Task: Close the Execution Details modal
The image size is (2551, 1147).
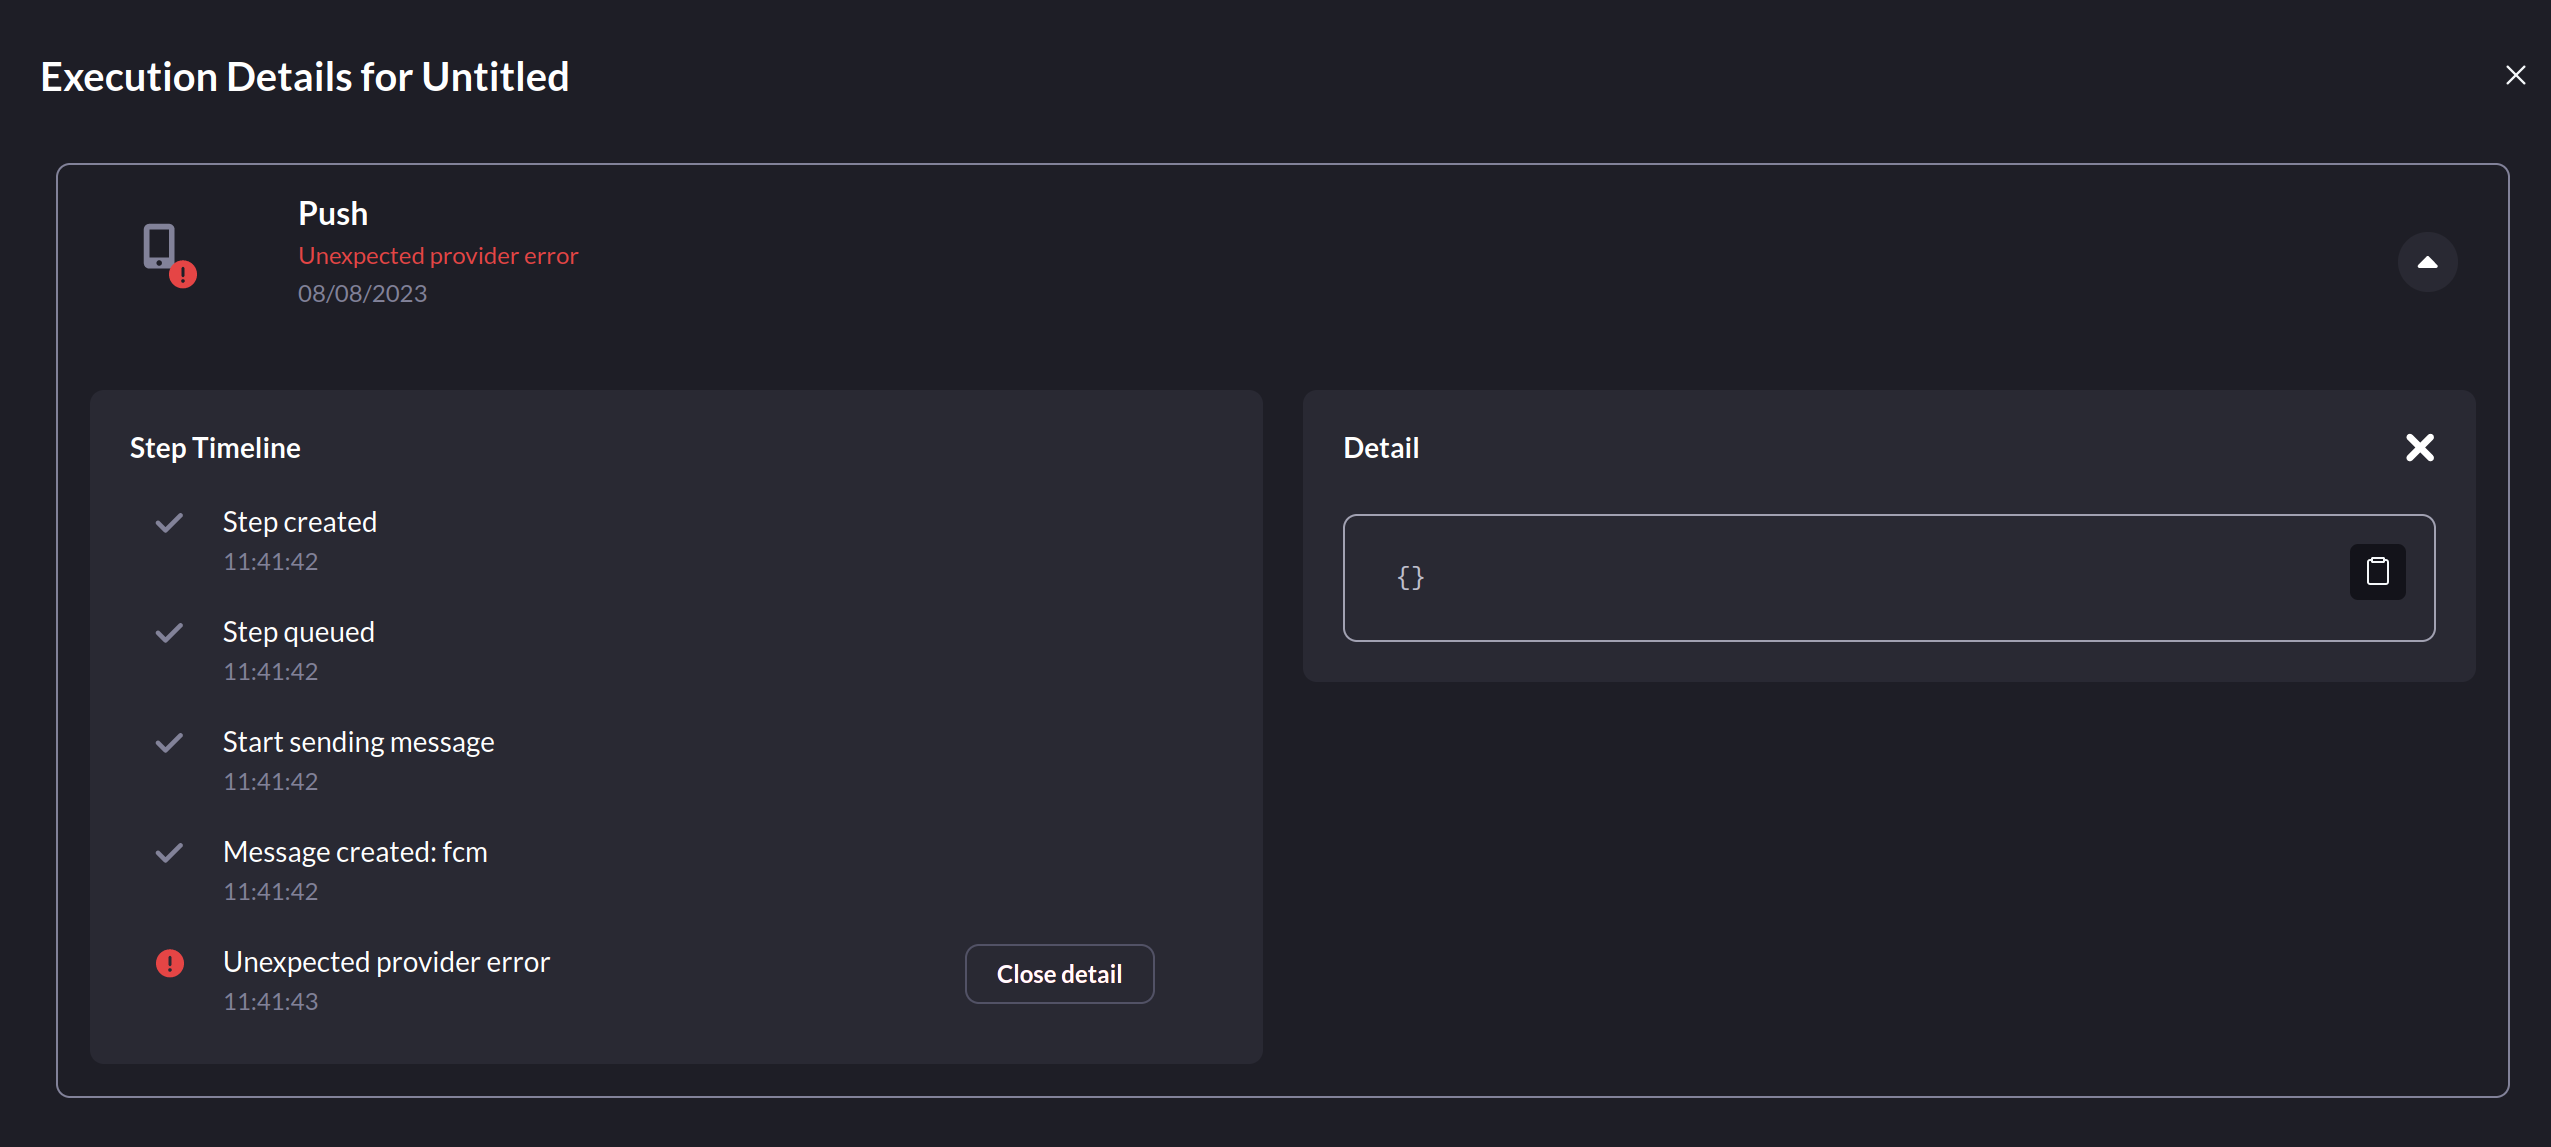Action: 2515,76
